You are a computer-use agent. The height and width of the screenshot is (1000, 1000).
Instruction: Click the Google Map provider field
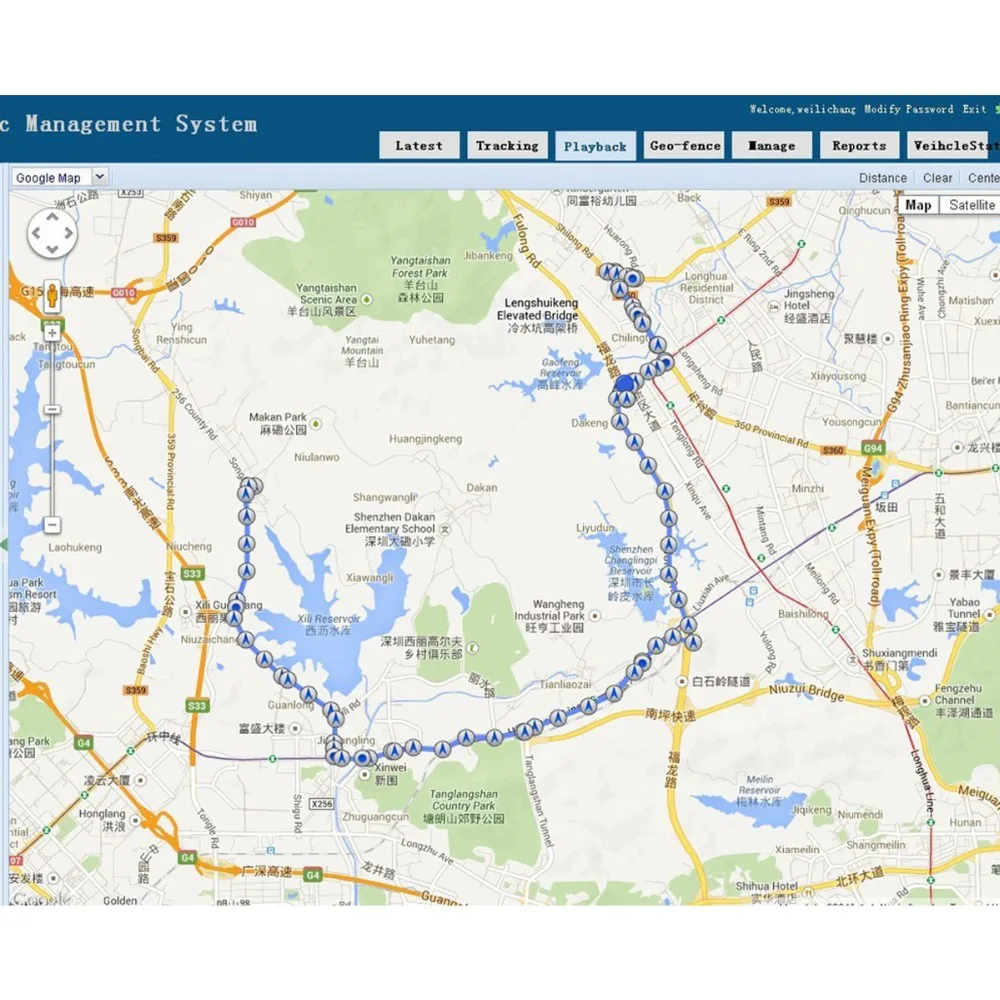click(x=51, y=177)
